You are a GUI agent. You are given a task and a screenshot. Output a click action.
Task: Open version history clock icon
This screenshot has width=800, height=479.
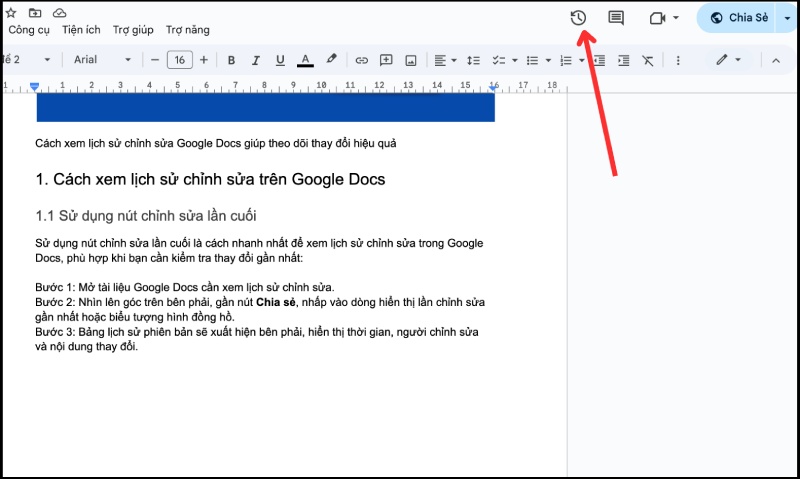coord(578,18)
